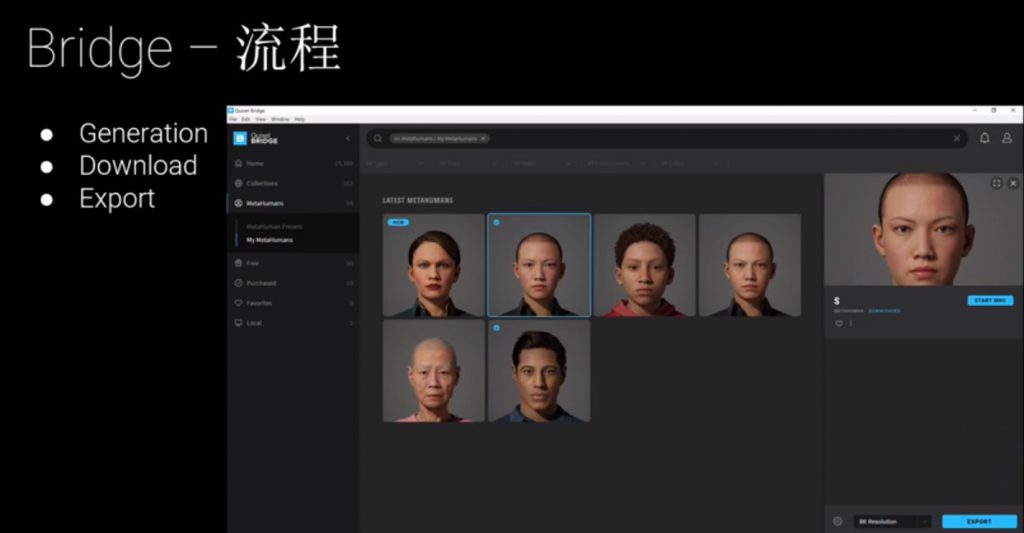Select the highlighted bald MetaHuman thumbnail
The height and width of the screenshot is (533, 1024).
(x=539, y=265)
